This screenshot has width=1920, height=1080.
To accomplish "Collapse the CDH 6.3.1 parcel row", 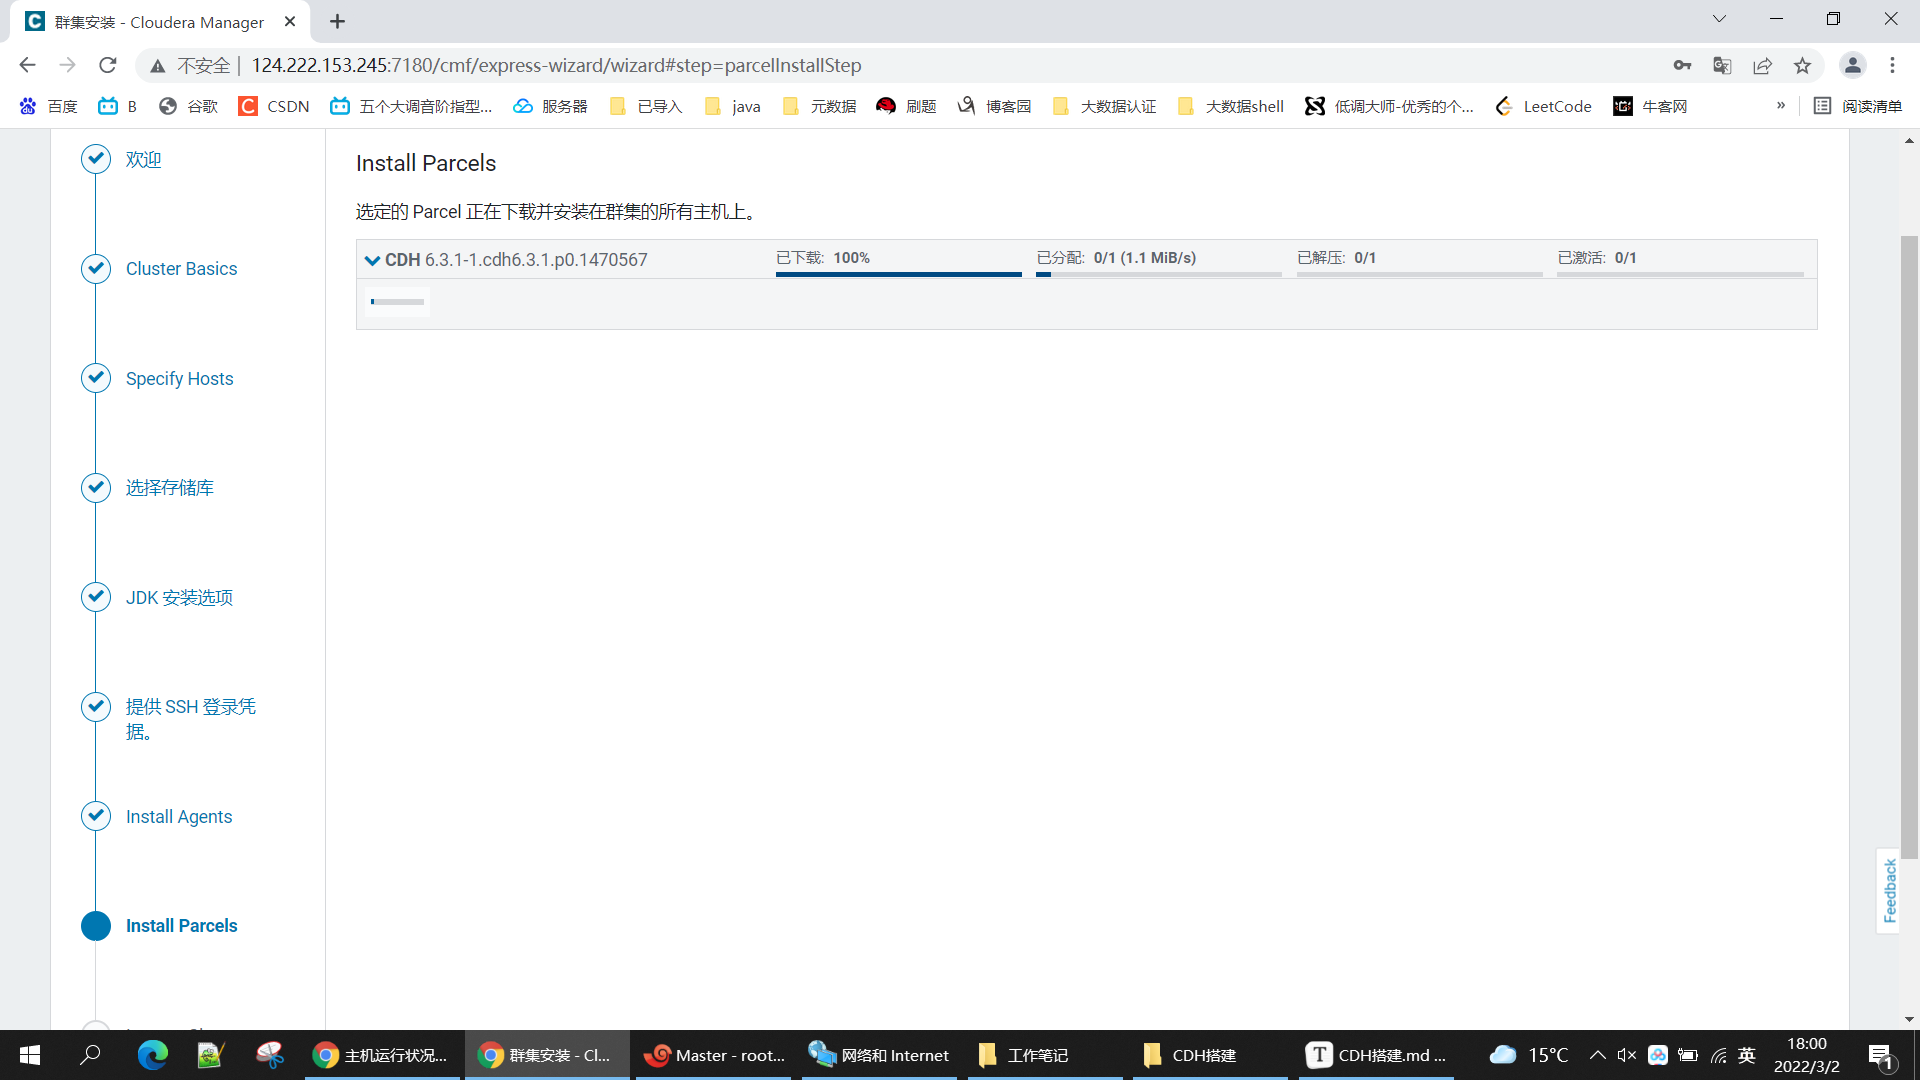I will click(x=372, y=260).
